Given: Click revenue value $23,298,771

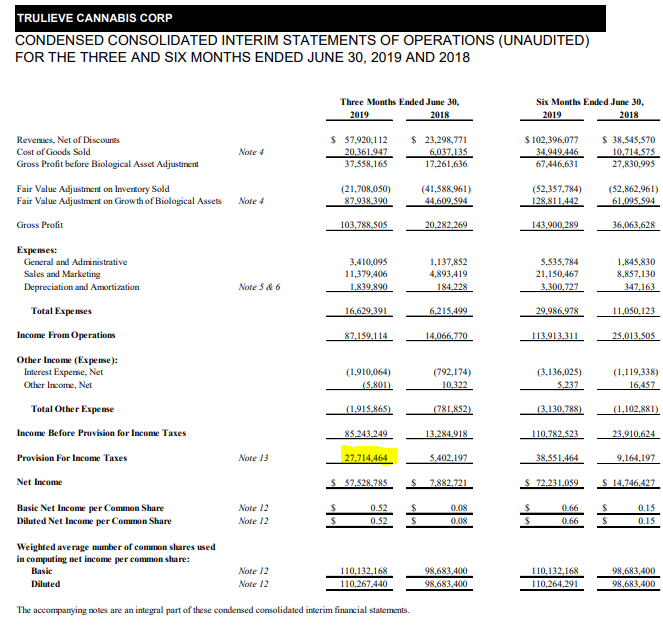Looking at the screenshot, I should pyautogui.click(x=439, y=140).
